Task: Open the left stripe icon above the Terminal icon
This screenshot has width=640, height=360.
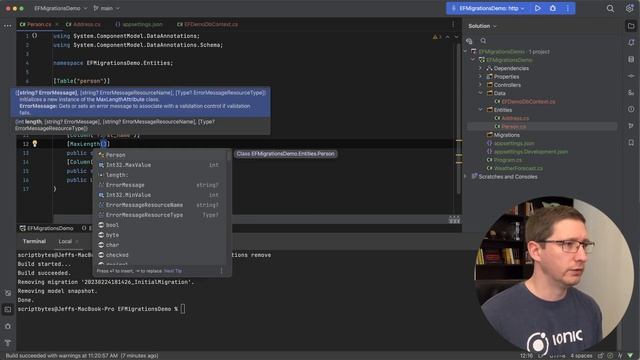Action: click(8, 293)
